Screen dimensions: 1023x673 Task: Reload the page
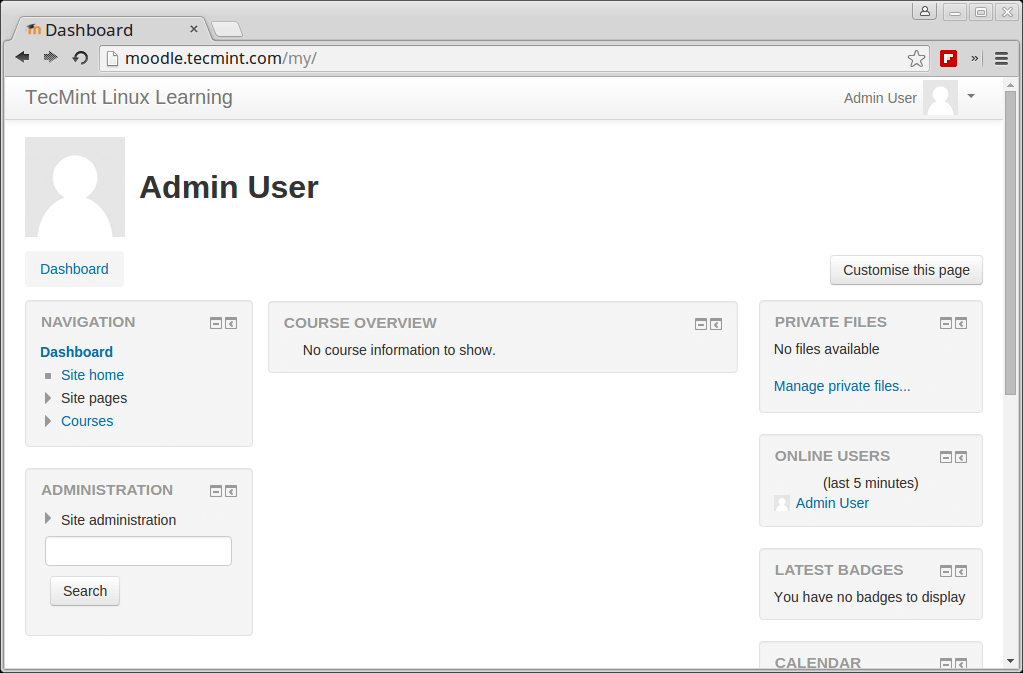coord(80,58)
